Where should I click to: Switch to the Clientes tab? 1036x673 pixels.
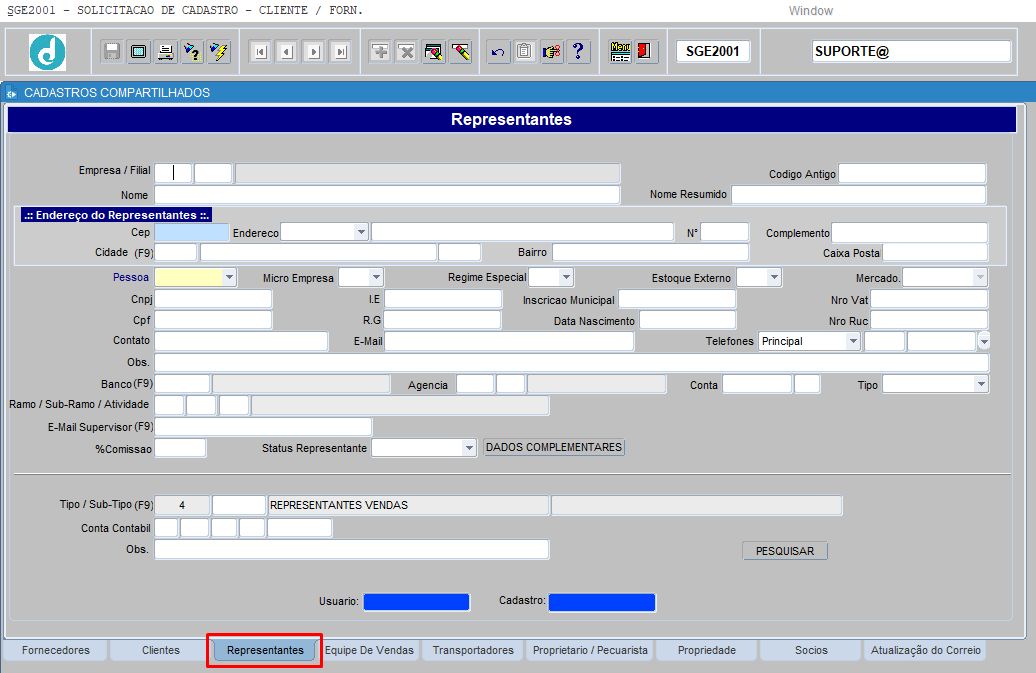click(x=161, y=651)
